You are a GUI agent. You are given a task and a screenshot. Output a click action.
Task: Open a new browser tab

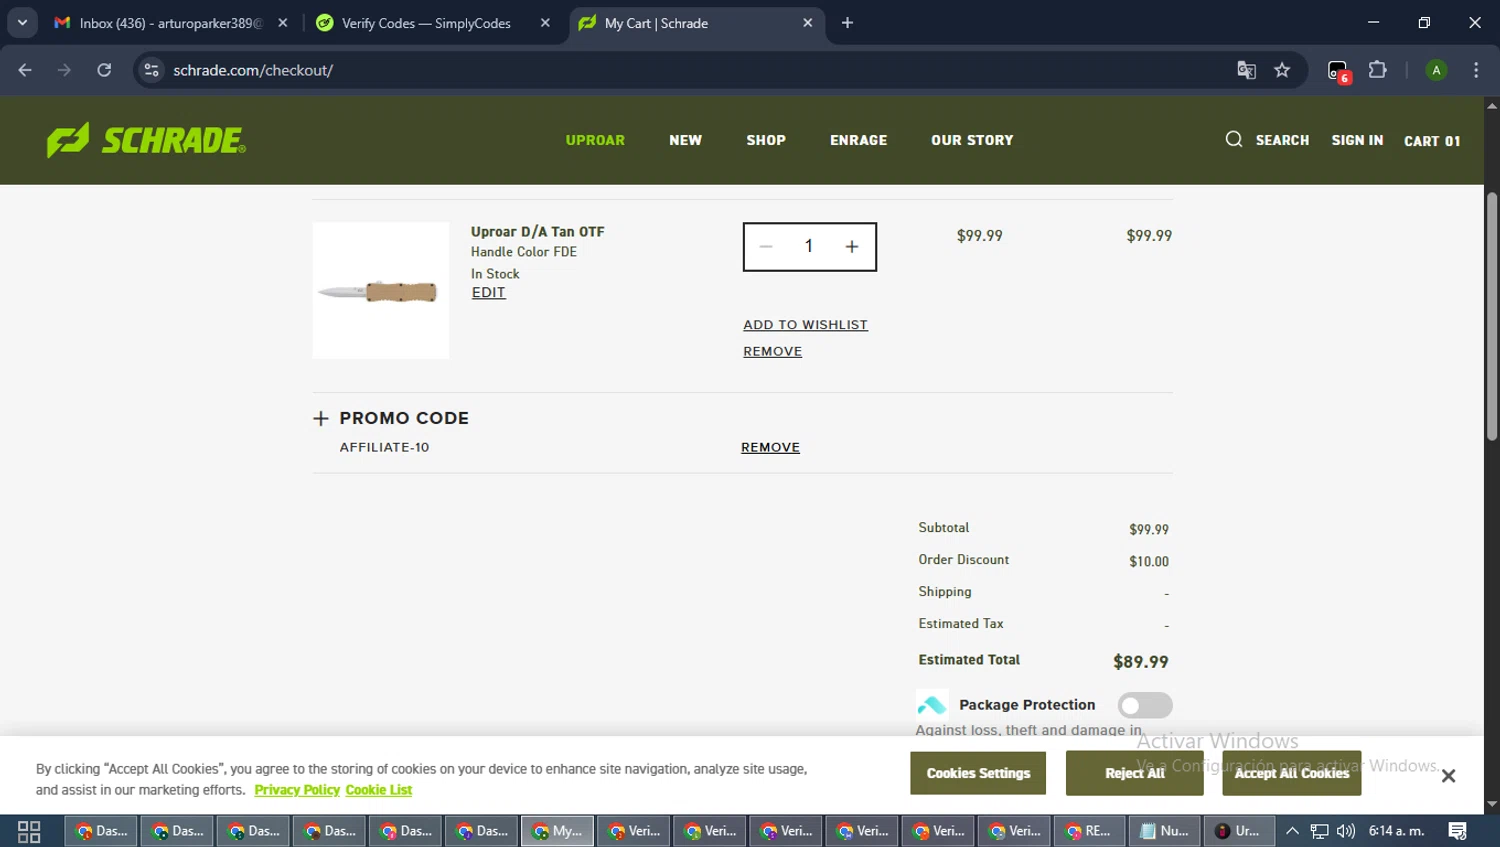pyautogui.click(x=847, y=23)
